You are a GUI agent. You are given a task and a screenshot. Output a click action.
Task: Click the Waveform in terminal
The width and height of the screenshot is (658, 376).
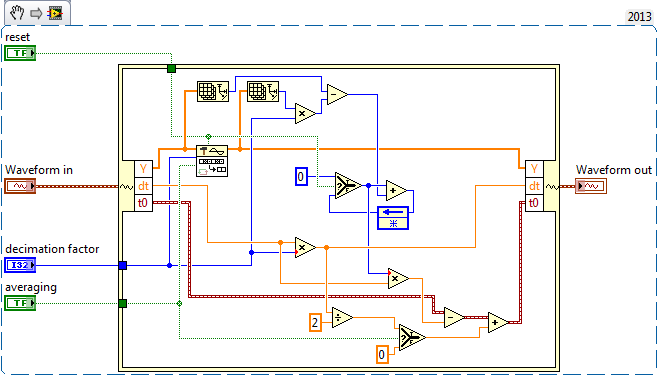click(20, 185)
